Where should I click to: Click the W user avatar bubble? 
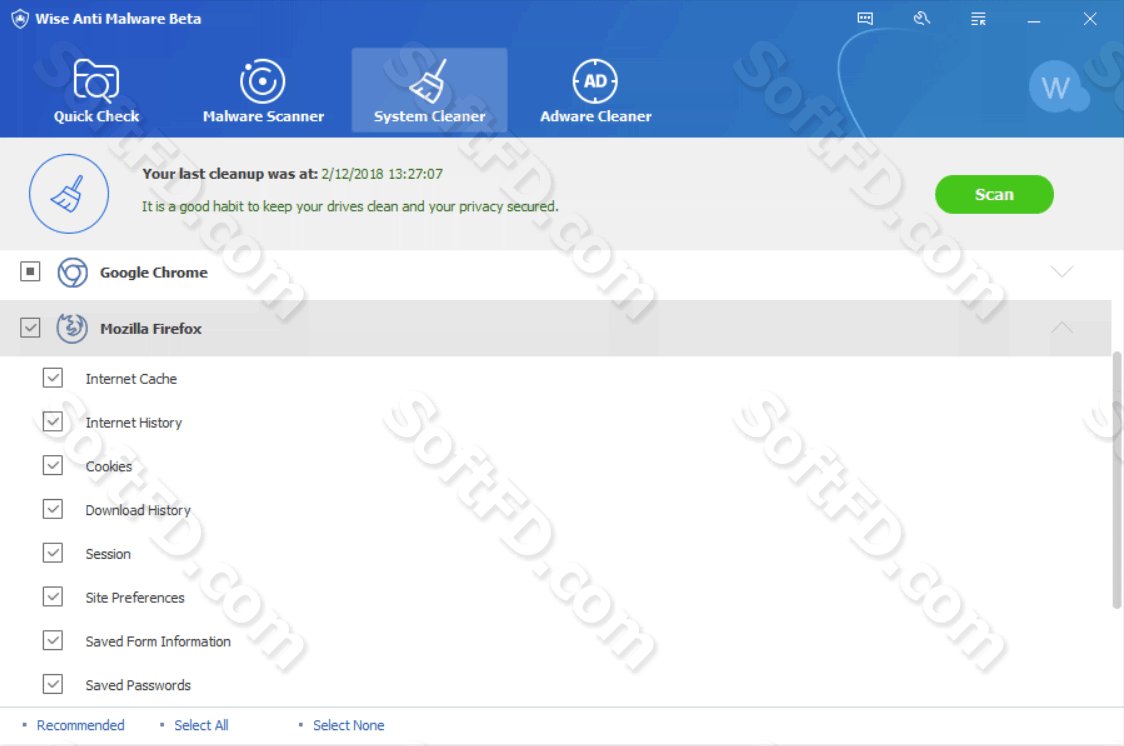[1057, 87]
